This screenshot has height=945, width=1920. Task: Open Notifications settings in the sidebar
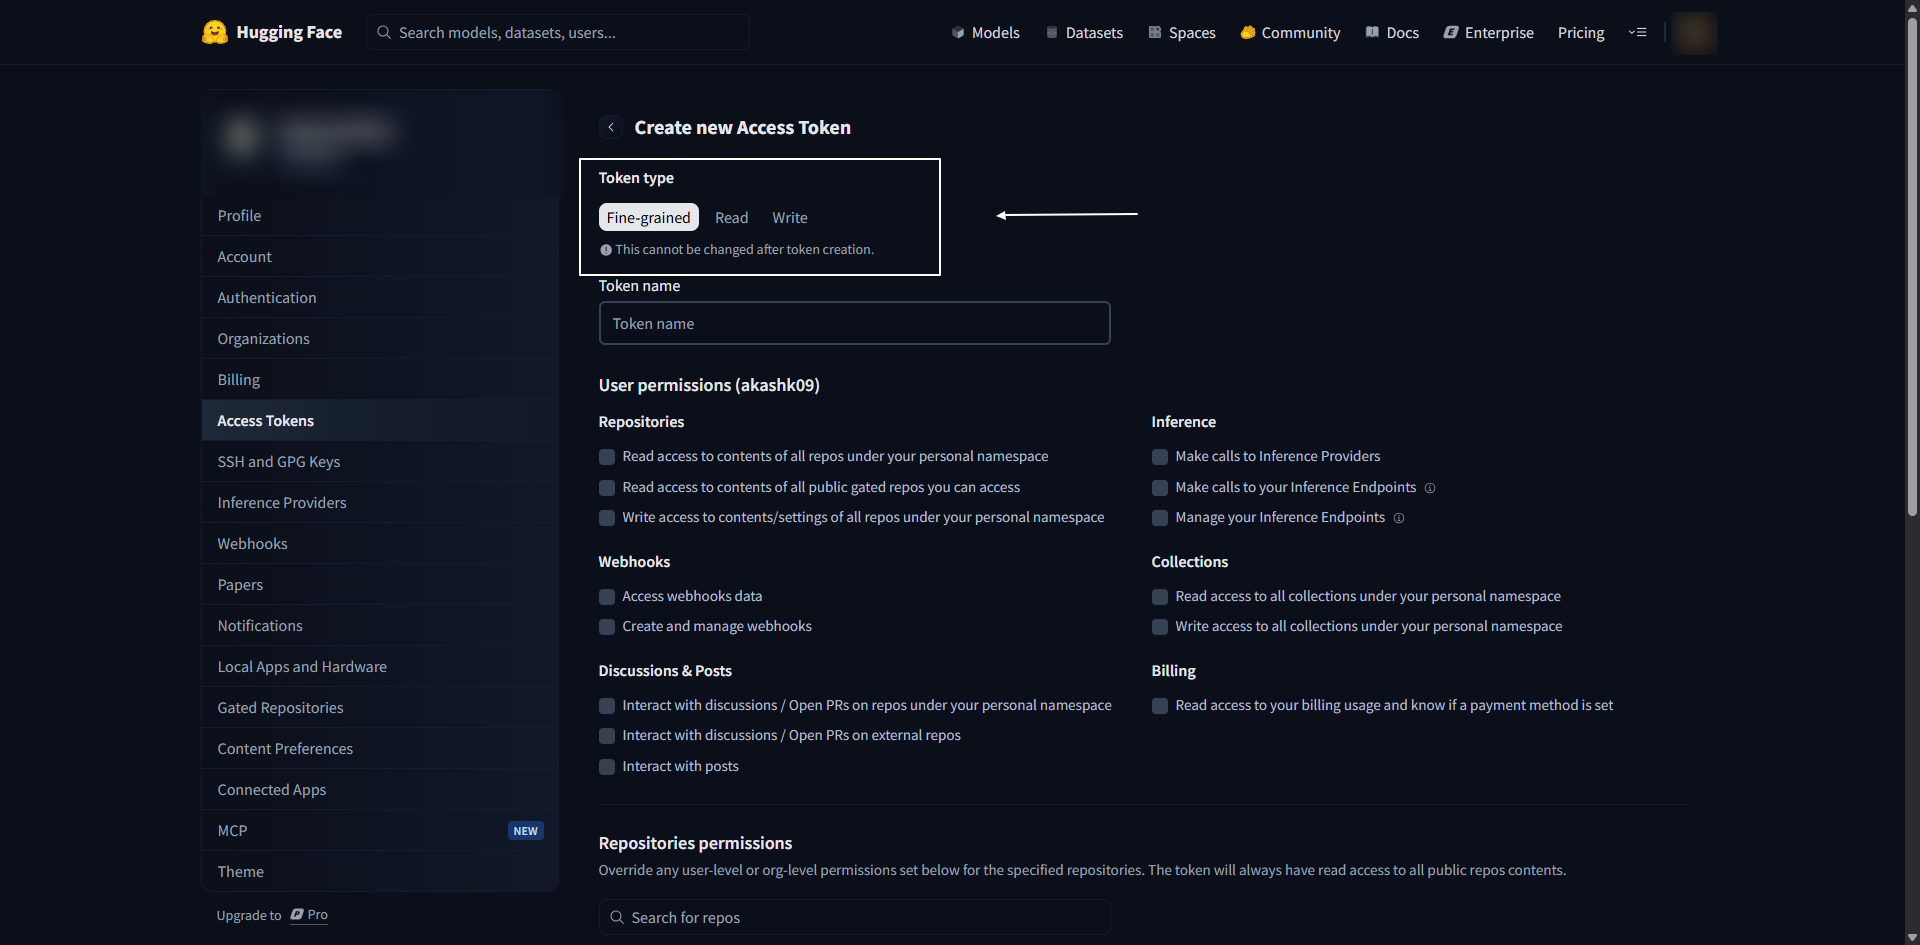pyautogui.click(x=380, y=625)
